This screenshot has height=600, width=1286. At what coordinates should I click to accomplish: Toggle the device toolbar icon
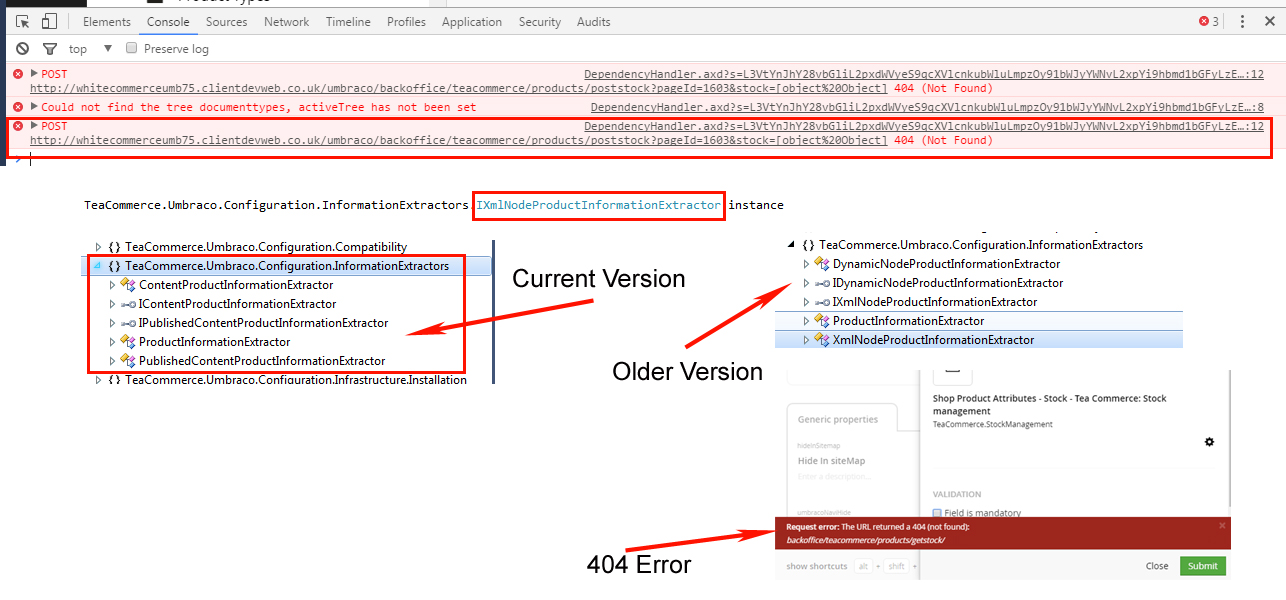click(x=49, y=22)
